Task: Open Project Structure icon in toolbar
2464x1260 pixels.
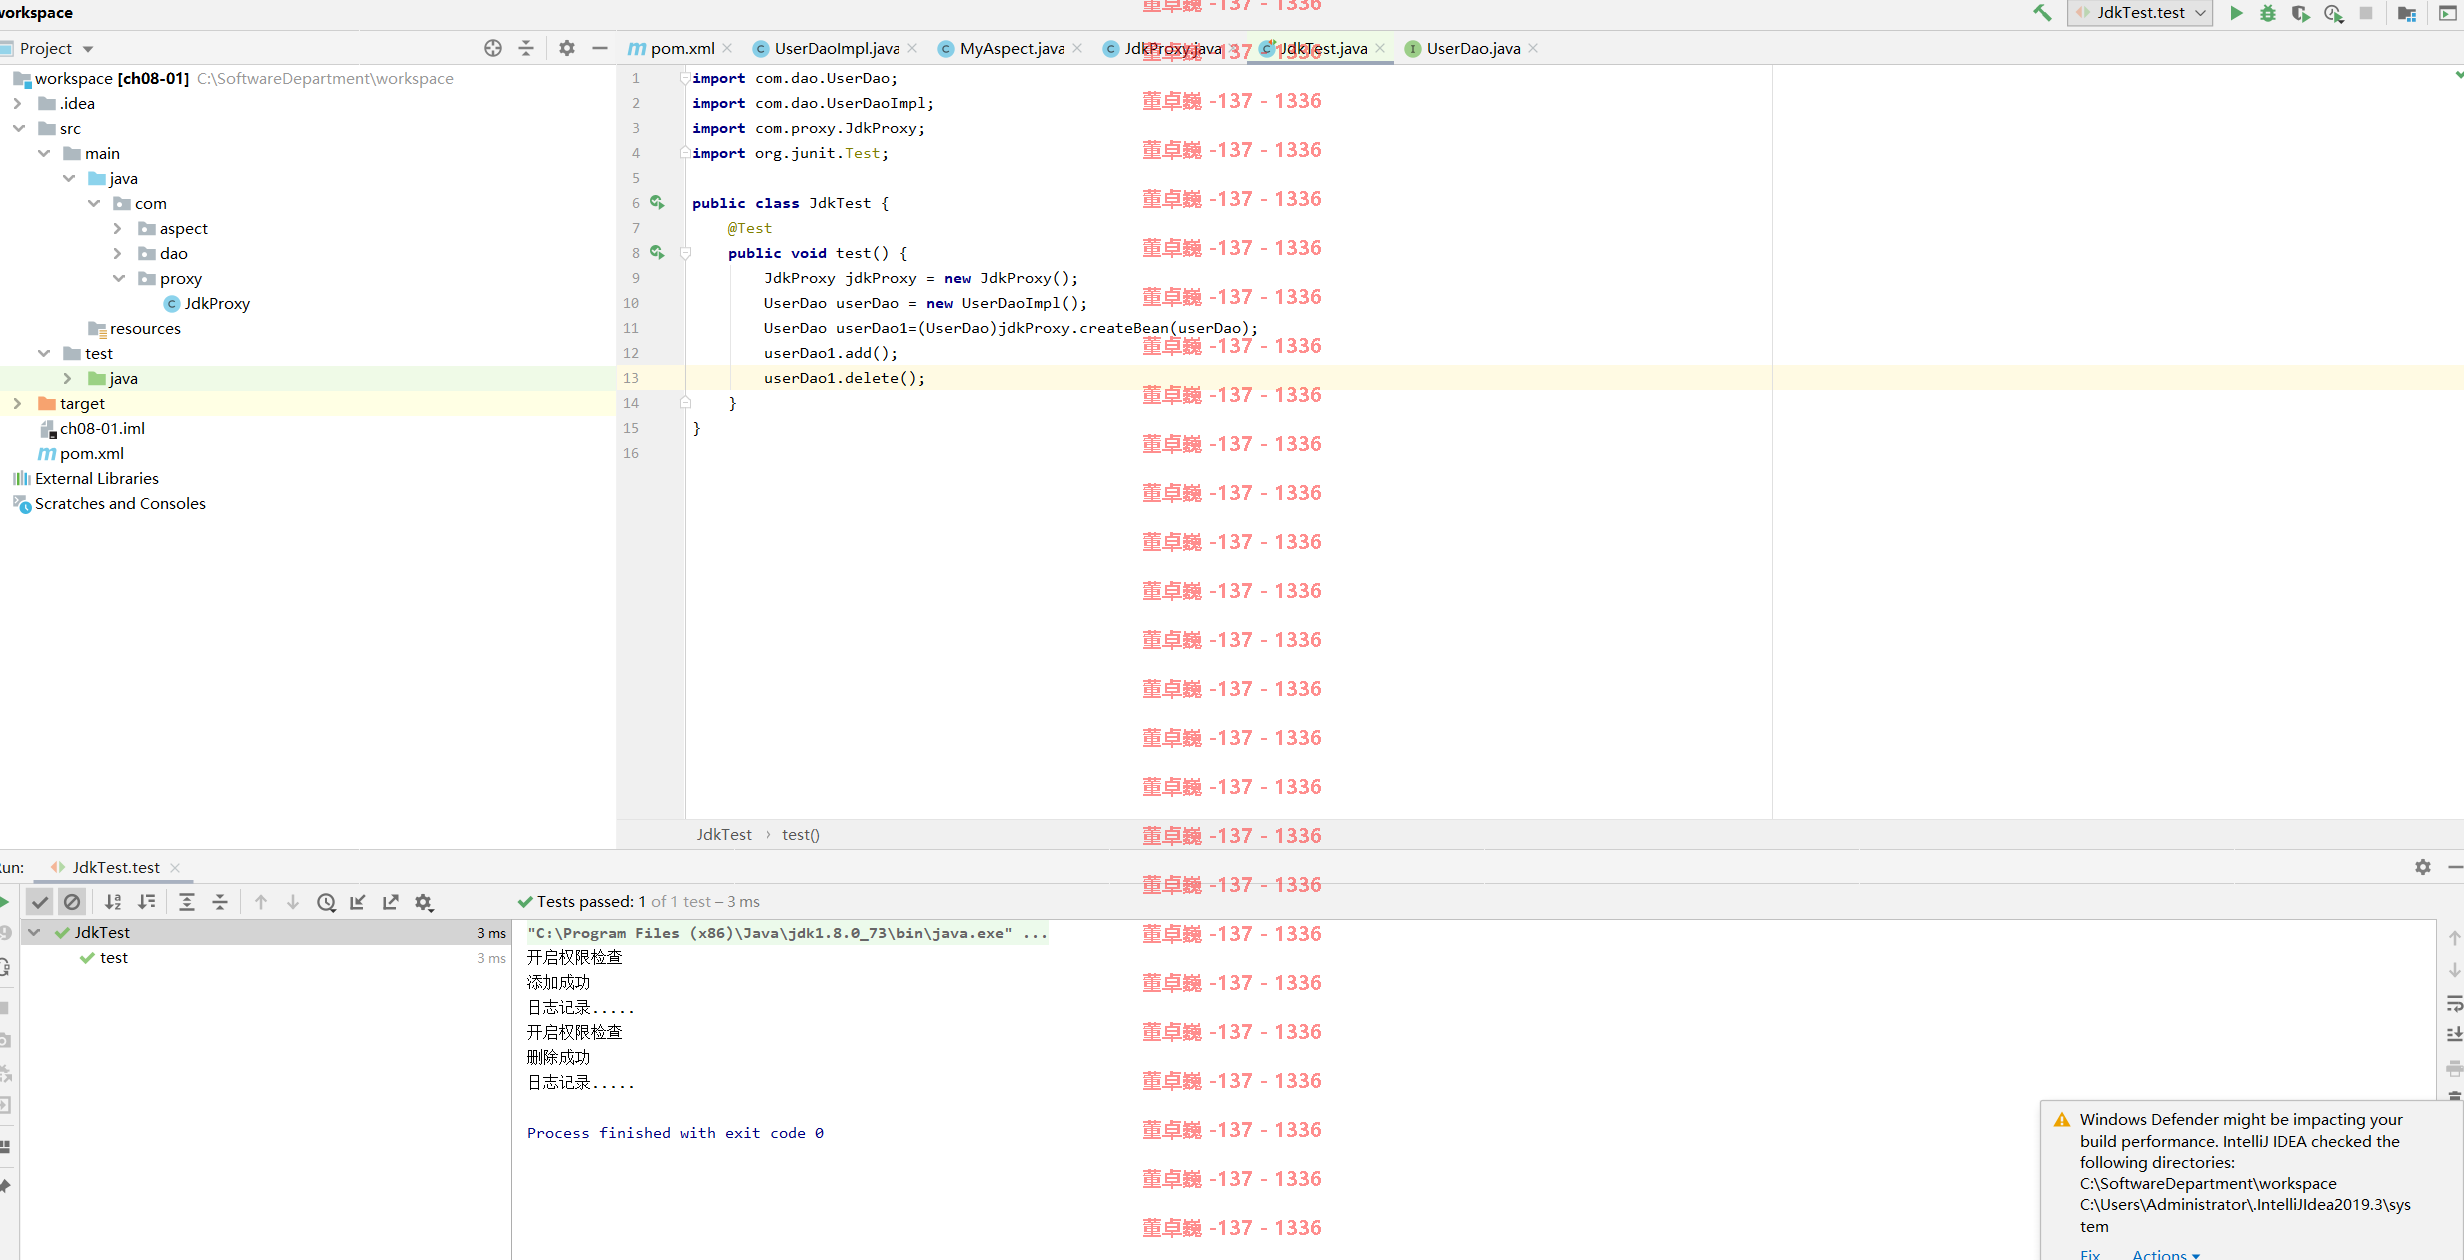Action: (x=2407, y=13)
